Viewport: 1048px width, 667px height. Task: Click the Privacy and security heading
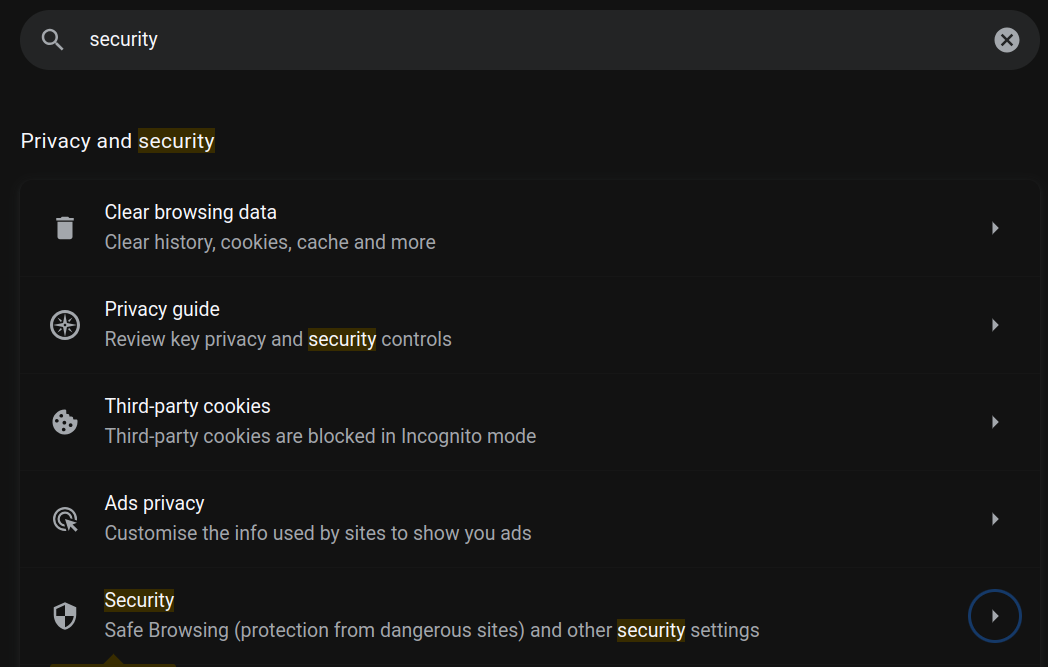tap(117, 141)
